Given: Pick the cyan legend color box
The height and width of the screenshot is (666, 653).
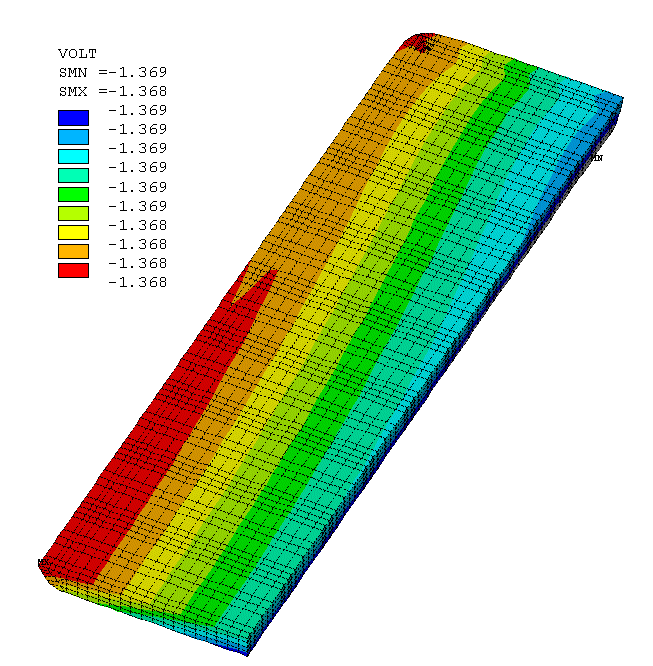Looking at the screenshot, I should pyautogui.click(x=74, y=156).
